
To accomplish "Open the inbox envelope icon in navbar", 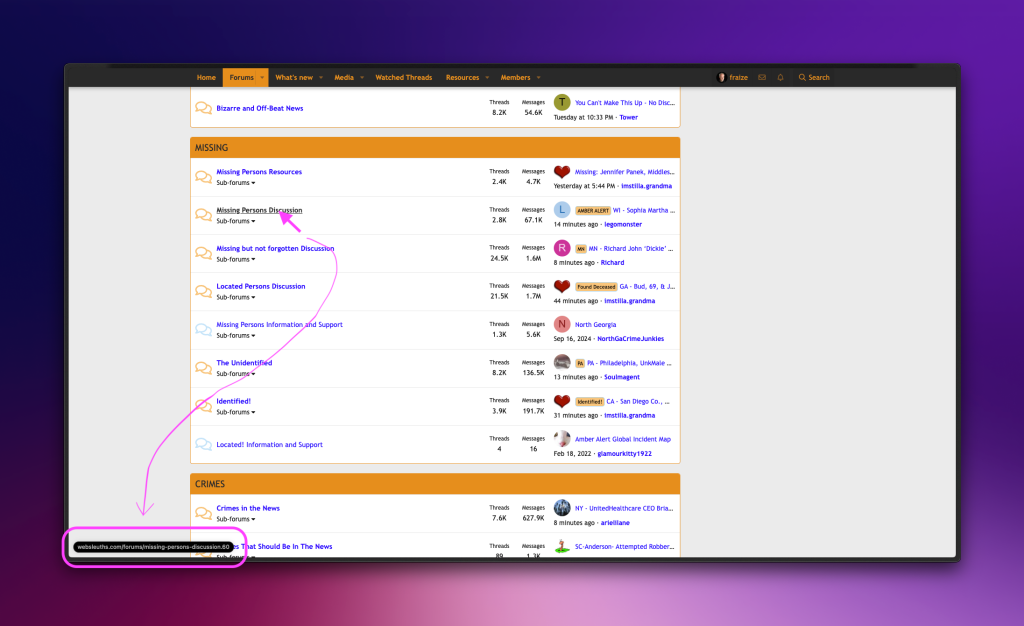I will 762,77.
